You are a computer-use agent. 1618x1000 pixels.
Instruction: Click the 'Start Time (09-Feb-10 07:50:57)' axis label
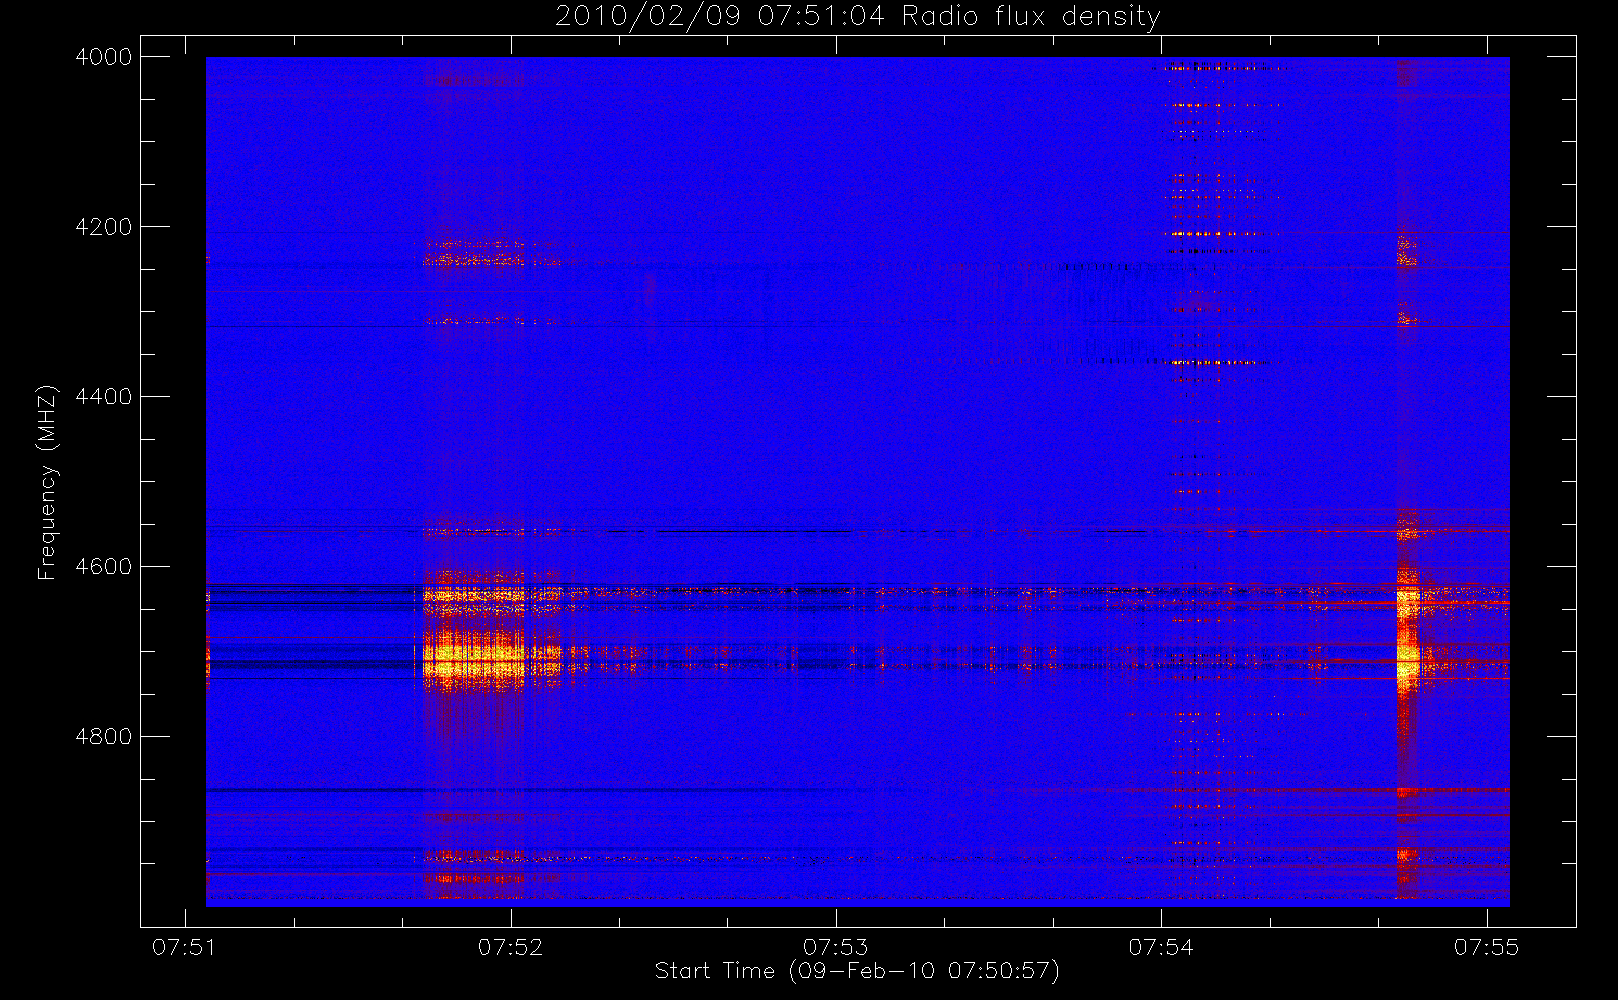point(857,971)
